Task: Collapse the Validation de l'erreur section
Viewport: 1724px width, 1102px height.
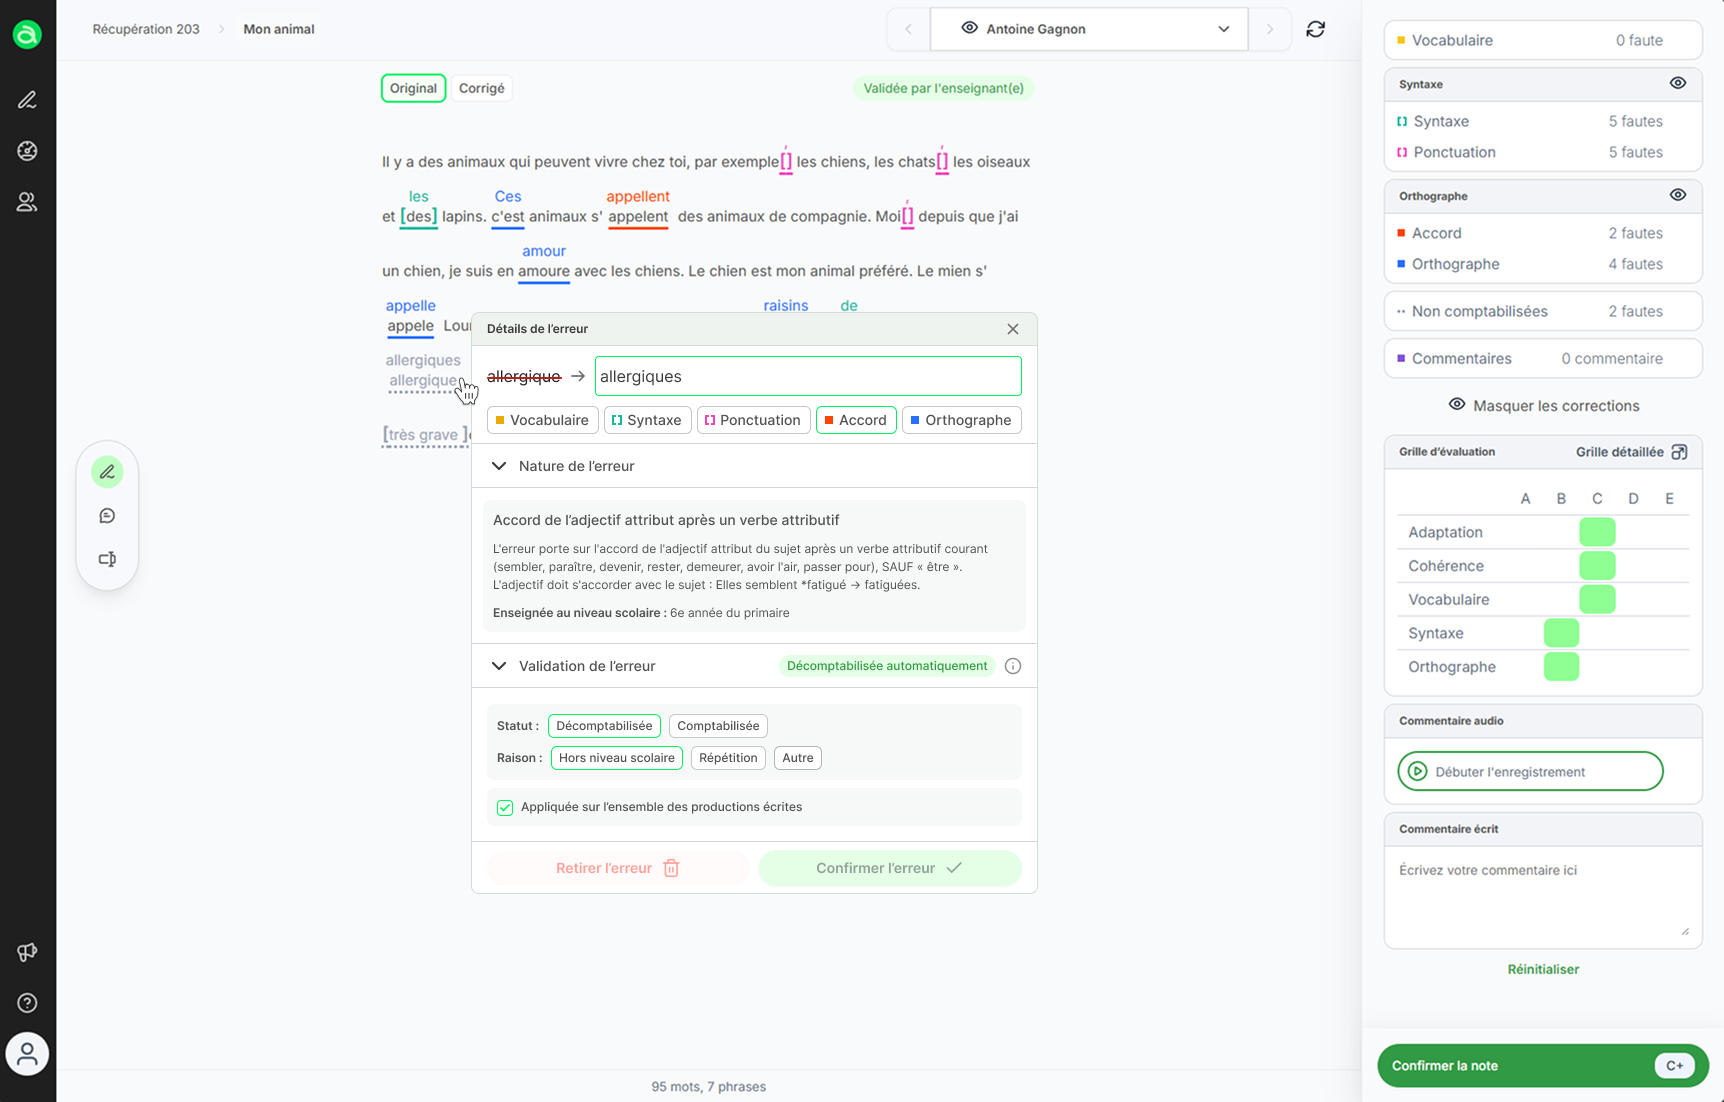Action: (499, 666)
